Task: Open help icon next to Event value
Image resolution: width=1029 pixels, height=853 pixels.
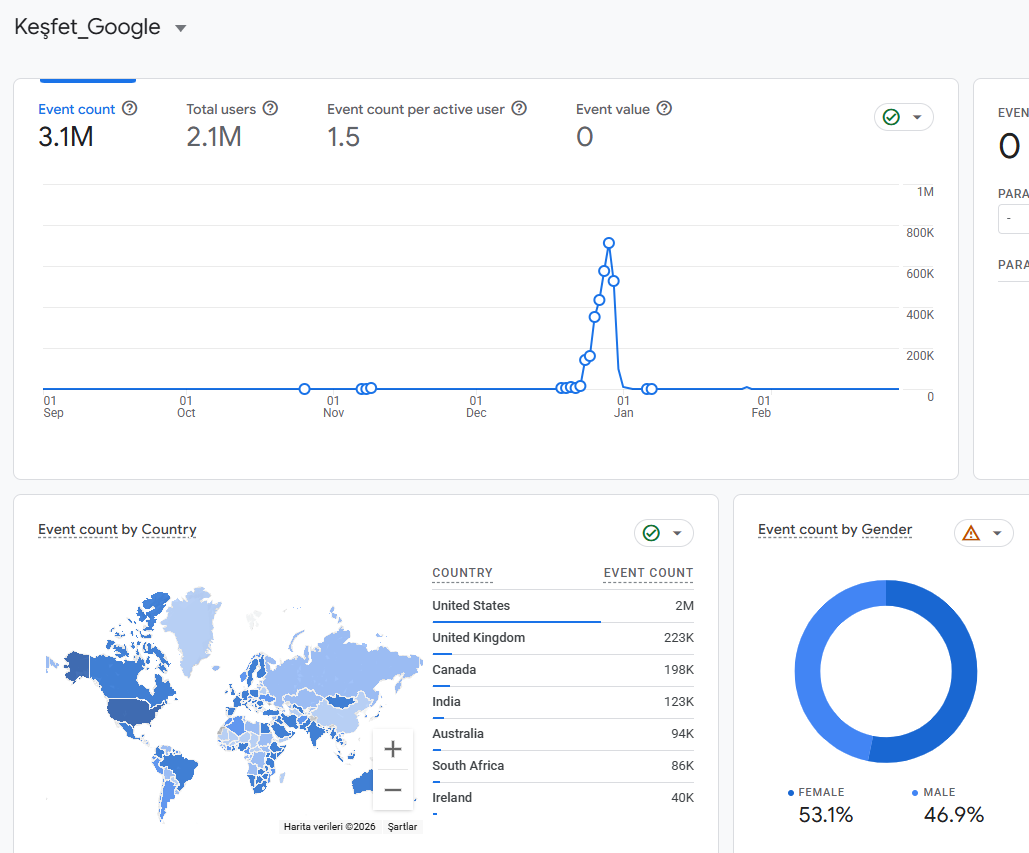Action: [x=664, y=108]
